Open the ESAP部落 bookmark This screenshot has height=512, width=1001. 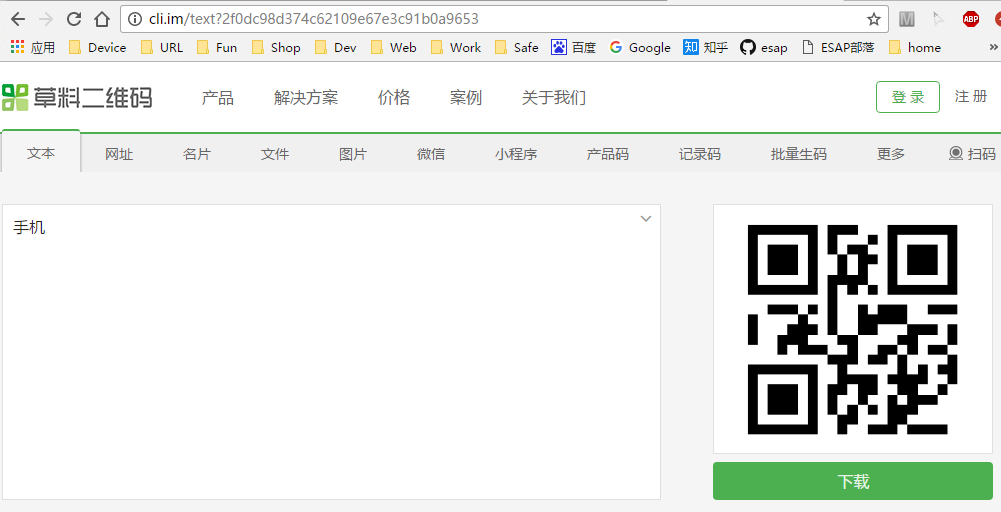coord(838,47)
